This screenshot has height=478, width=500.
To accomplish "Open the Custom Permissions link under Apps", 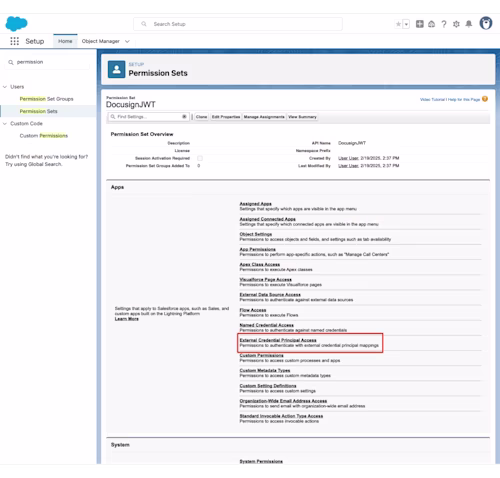I will point(261,355).
